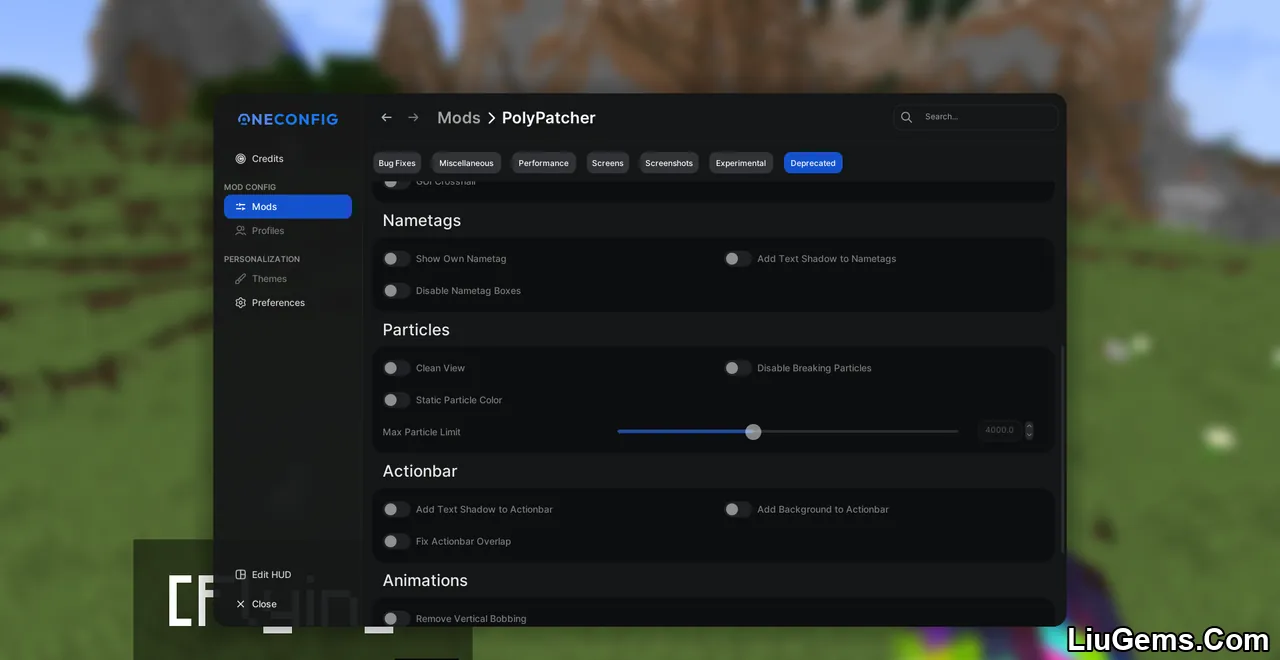Click the Particles section heading
1280x660 pixels.
416,330
